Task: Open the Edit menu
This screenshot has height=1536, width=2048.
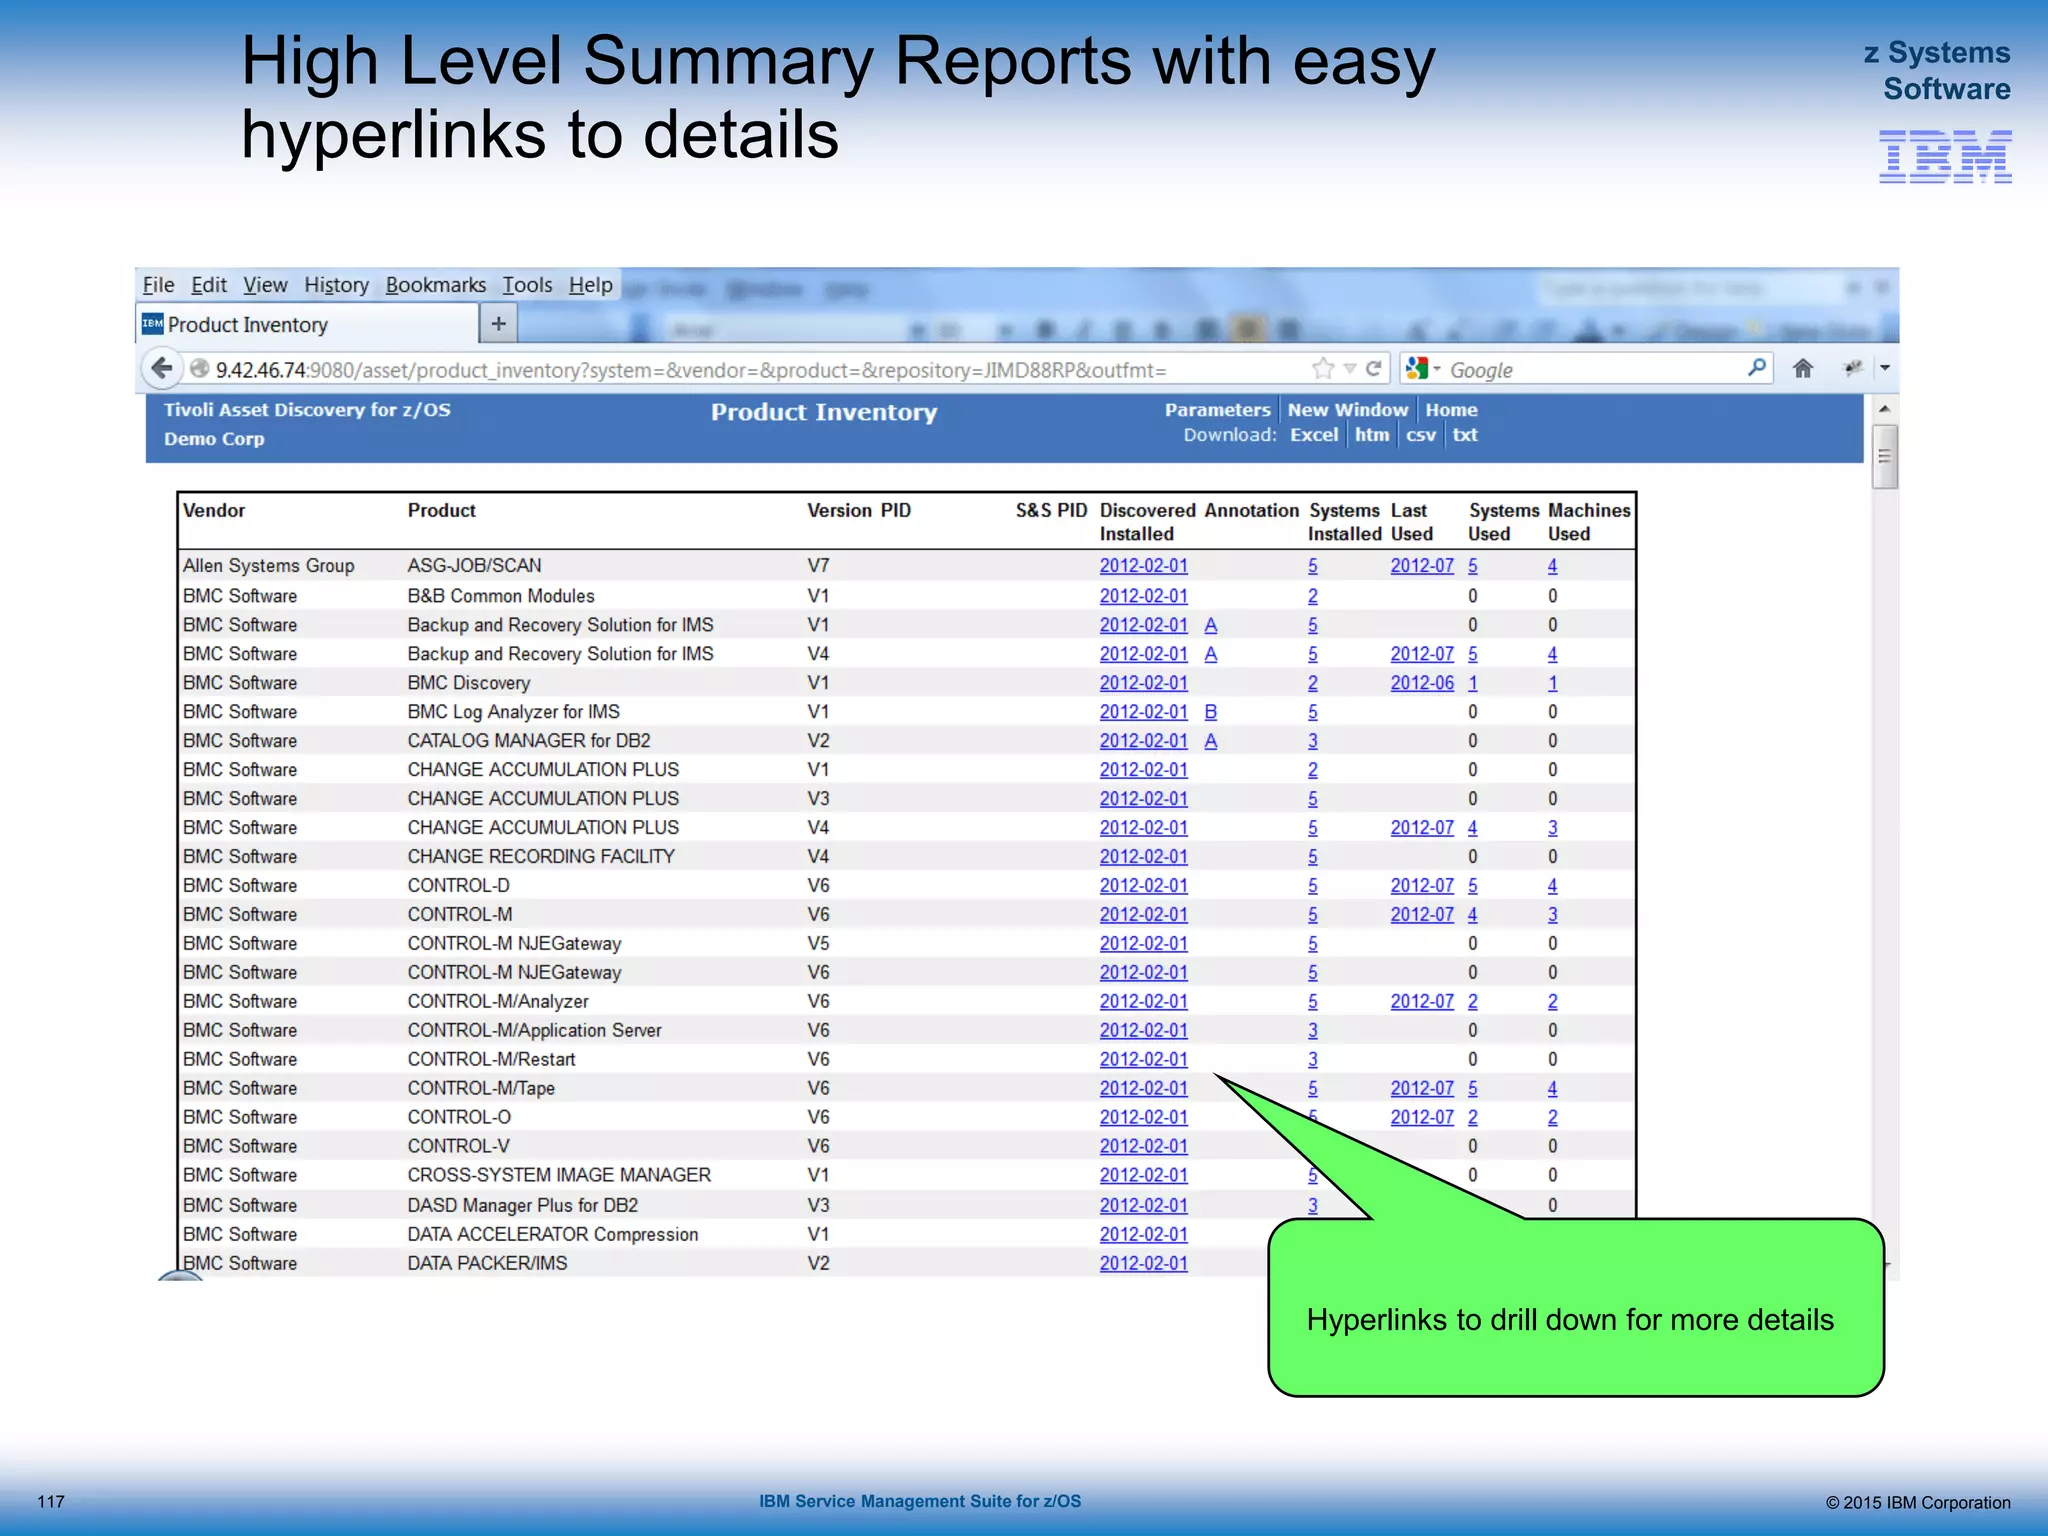Action: [209, 285]
